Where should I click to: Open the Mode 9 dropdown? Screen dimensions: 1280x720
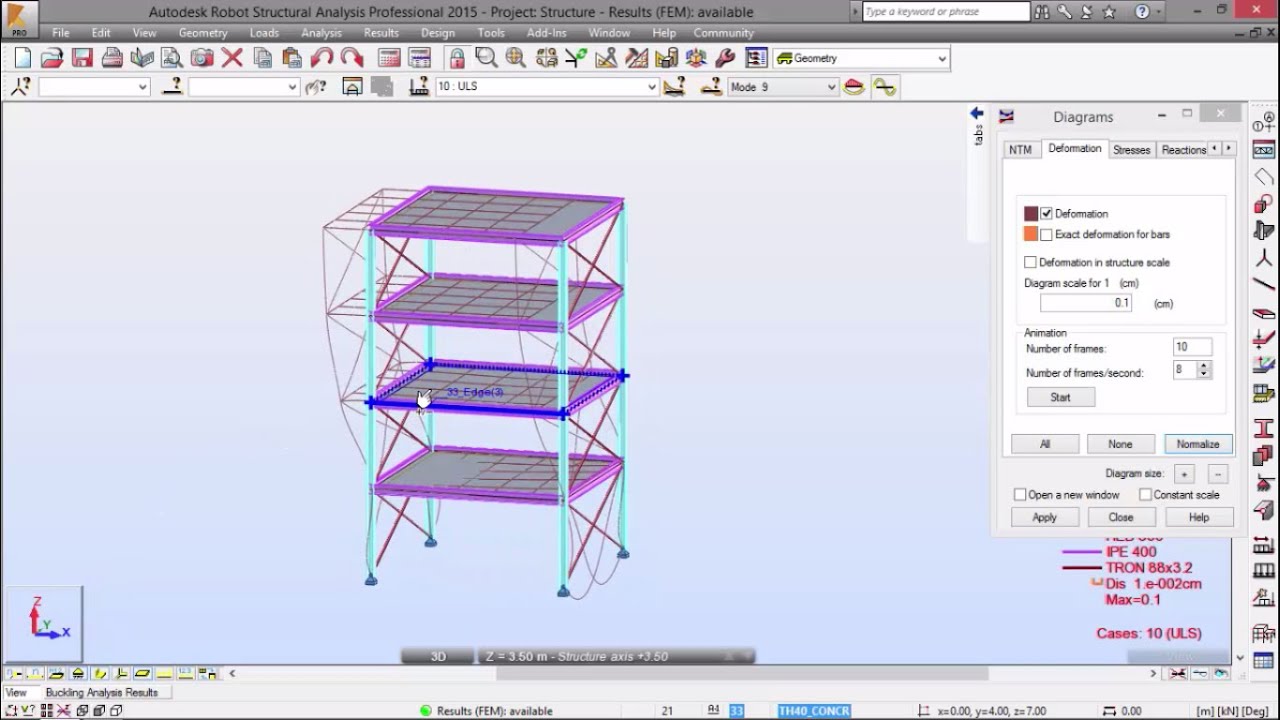[x=831, y=87]
